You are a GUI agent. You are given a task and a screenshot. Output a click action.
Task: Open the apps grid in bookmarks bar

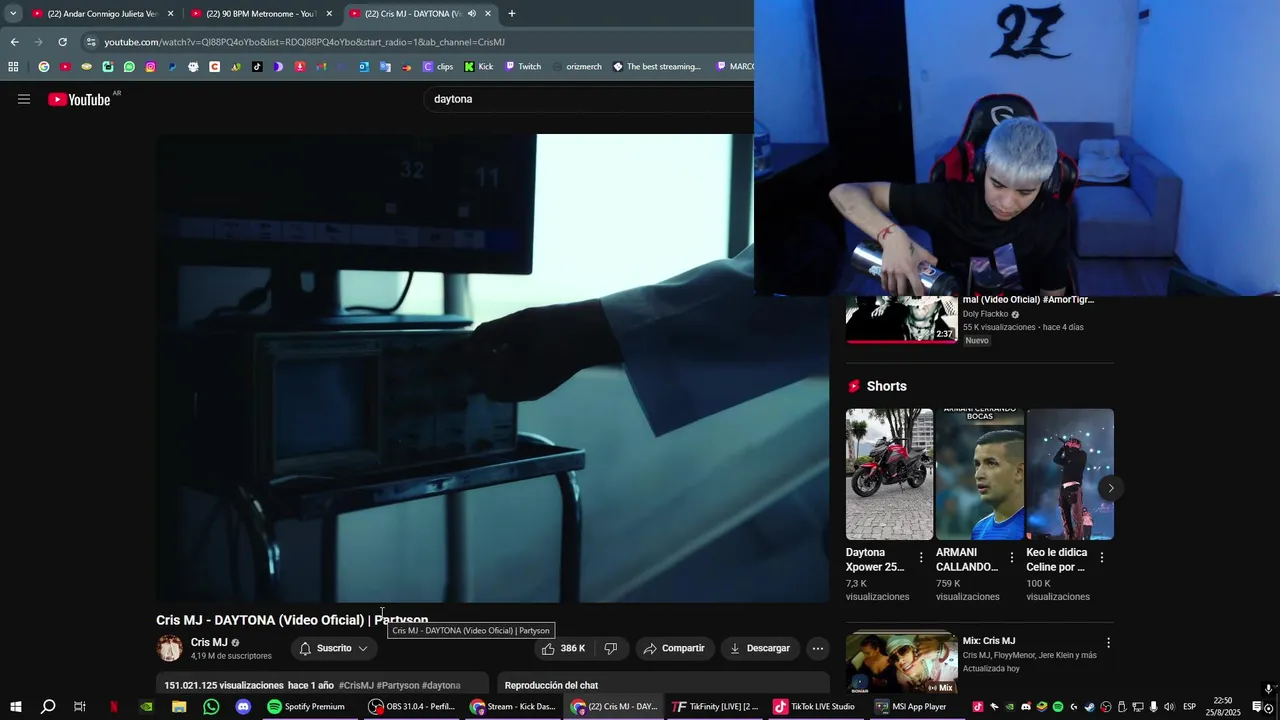(13, 67)
